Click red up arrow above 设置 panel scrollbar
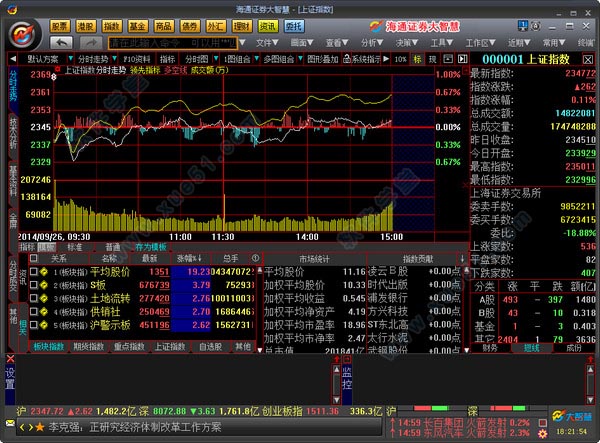This screenshot has height=443, width=600. pos(337,359)
